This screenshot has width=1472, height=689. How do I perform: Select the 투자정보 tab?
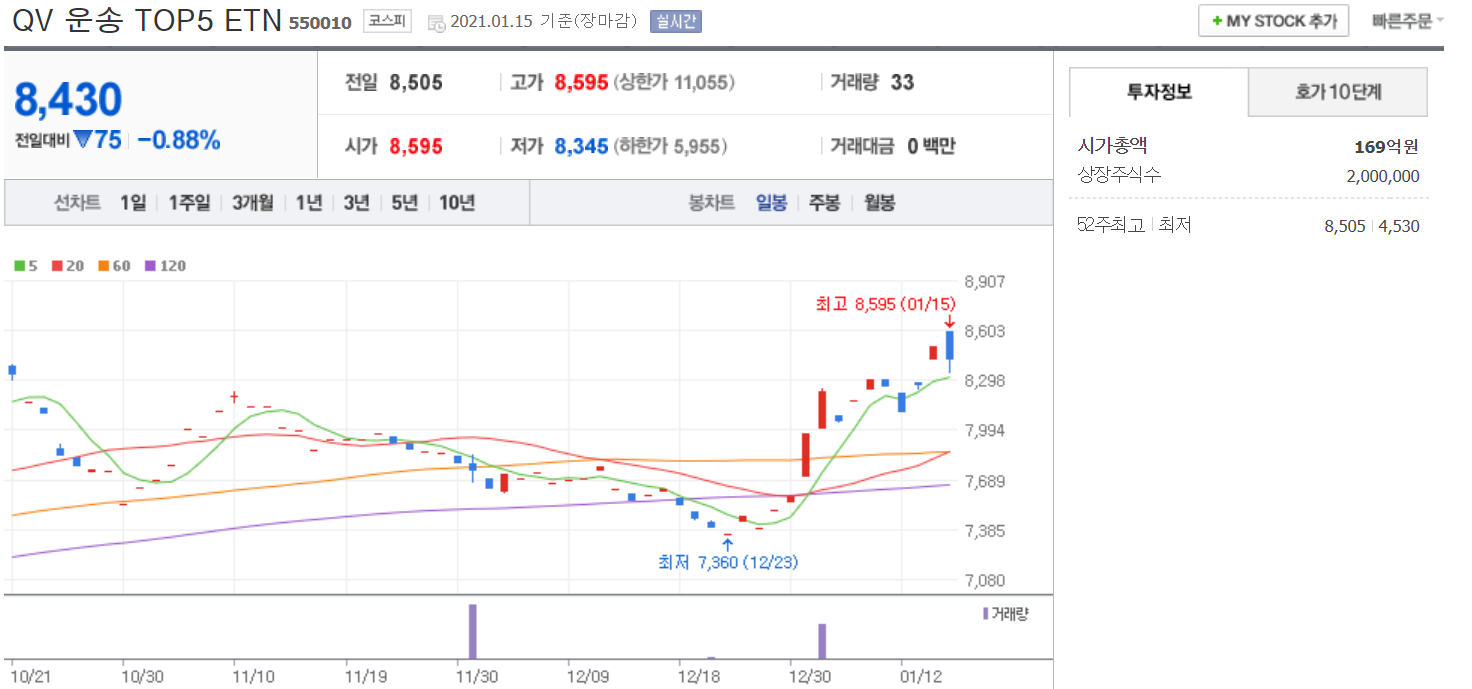pyautogui.click(x=1159, y=92)
